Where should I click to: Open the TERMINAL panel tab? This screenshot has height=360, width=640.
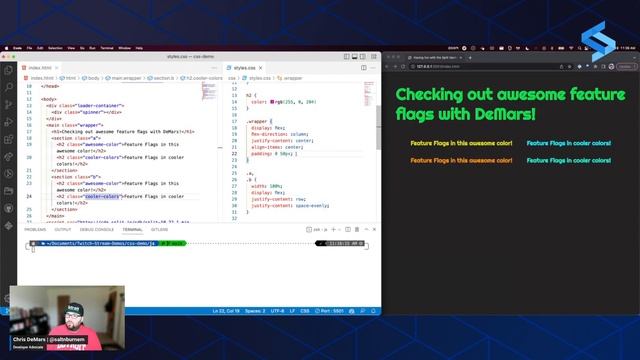click(x=132, y=229)
